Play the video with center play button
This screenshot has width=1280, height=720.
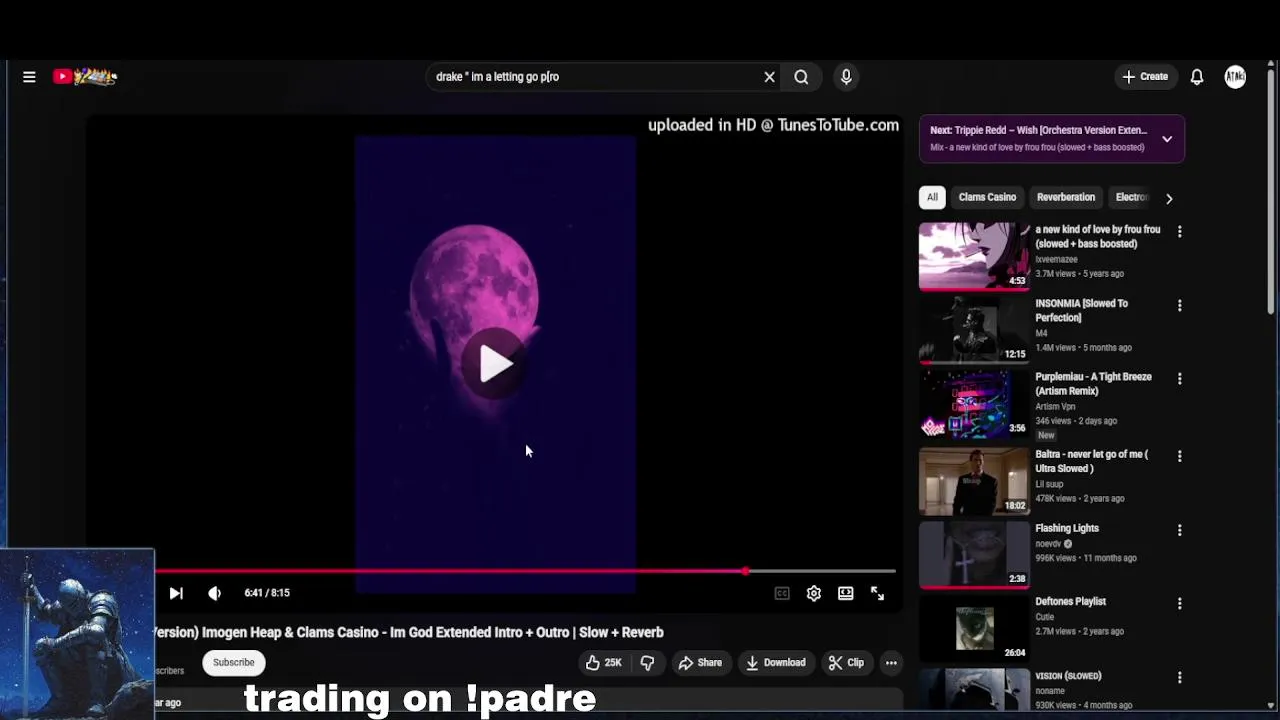pyautogui.click(x=495, y=364)
